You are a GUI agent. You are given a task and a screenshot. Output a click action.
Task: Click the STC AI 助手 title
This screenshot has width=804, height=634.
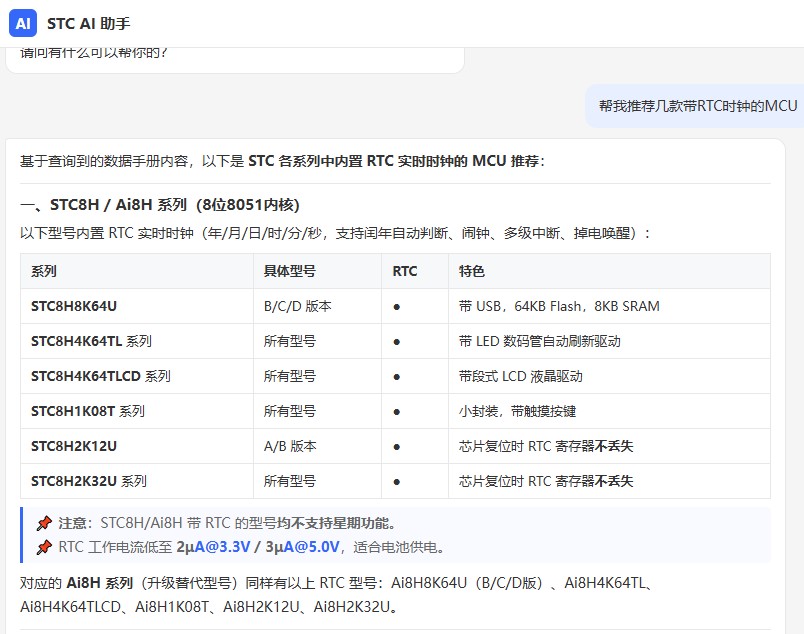88,24
